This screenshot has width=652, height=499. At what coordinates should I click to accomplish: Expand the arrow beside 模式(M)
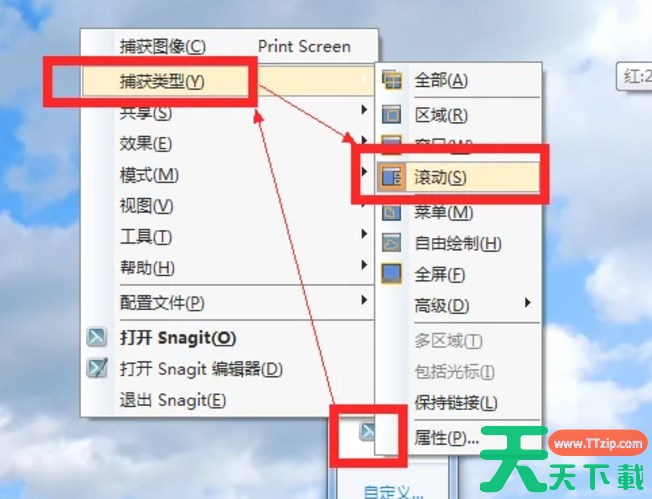364,171
